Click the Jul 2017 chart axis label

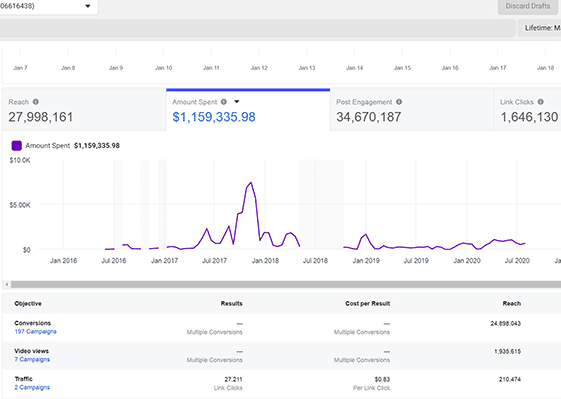tap(214, 261)
